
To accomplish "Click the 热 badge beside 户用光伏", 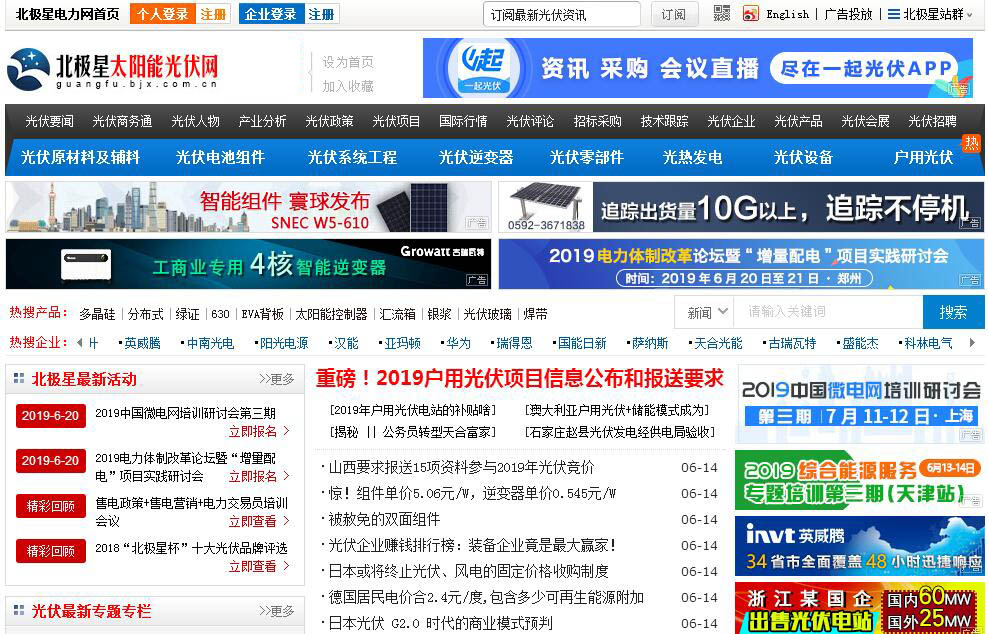I will coord(971,143).
